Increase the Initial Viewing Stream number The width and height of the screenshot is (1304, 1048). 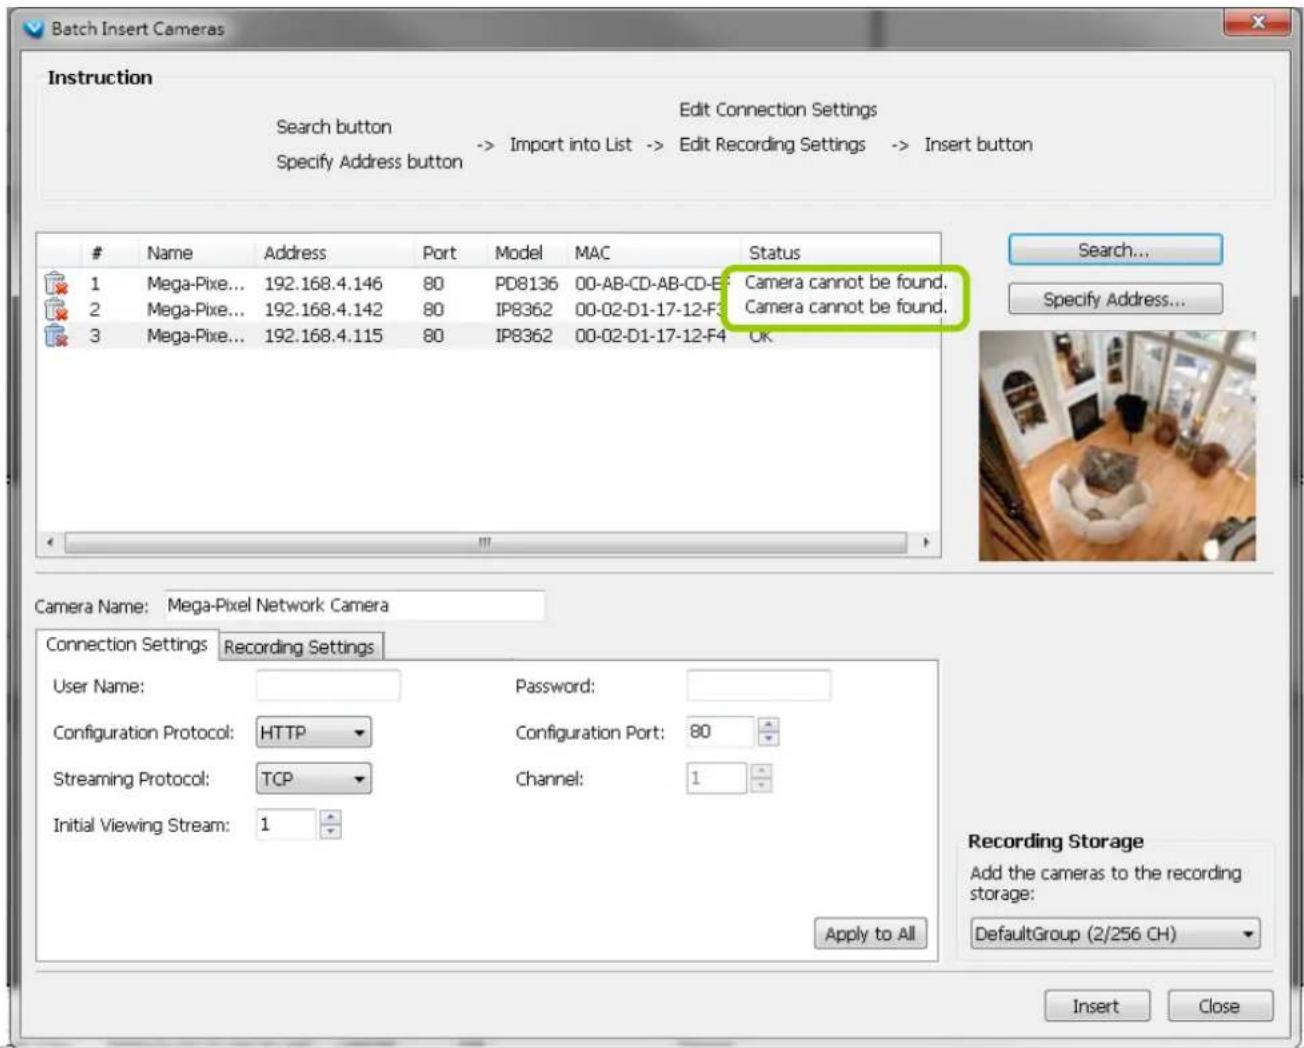[331, 817]
